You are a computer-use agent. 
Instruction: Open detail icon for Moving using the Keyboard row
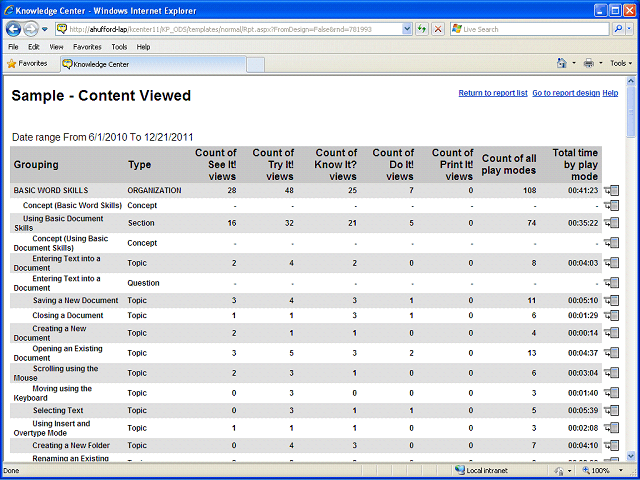pos(612,393)
